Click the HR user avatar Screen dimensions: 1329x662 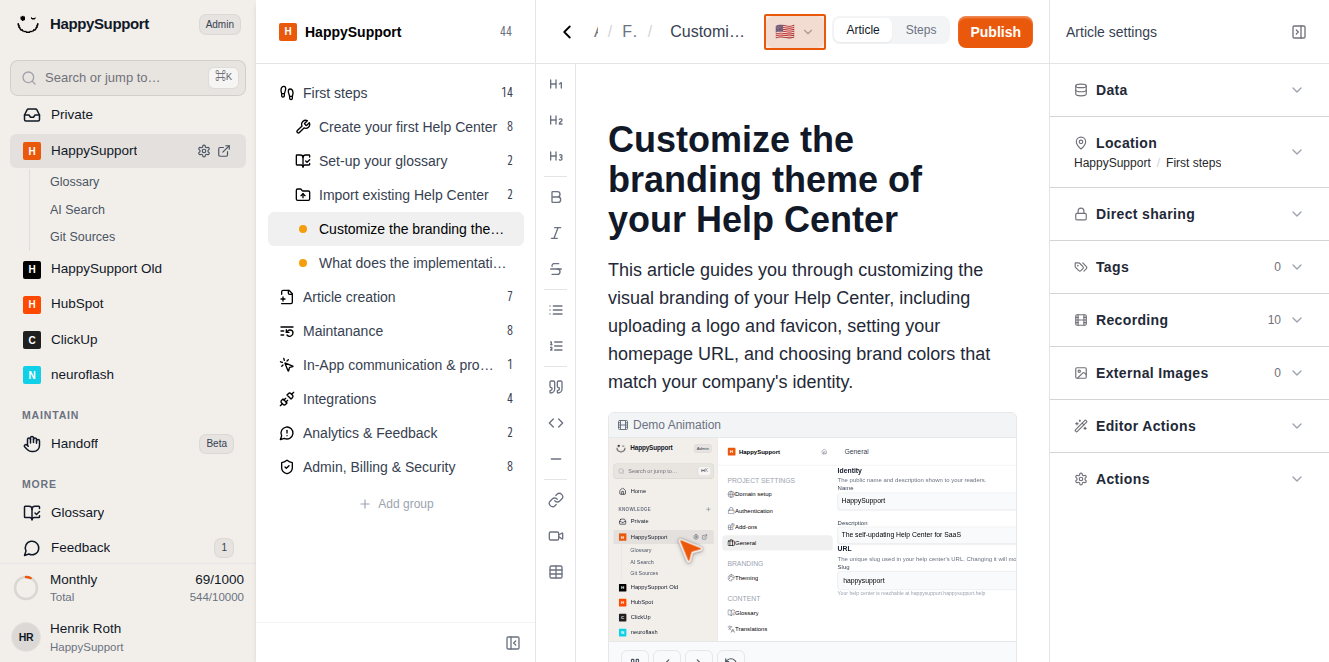pos(26,637)
